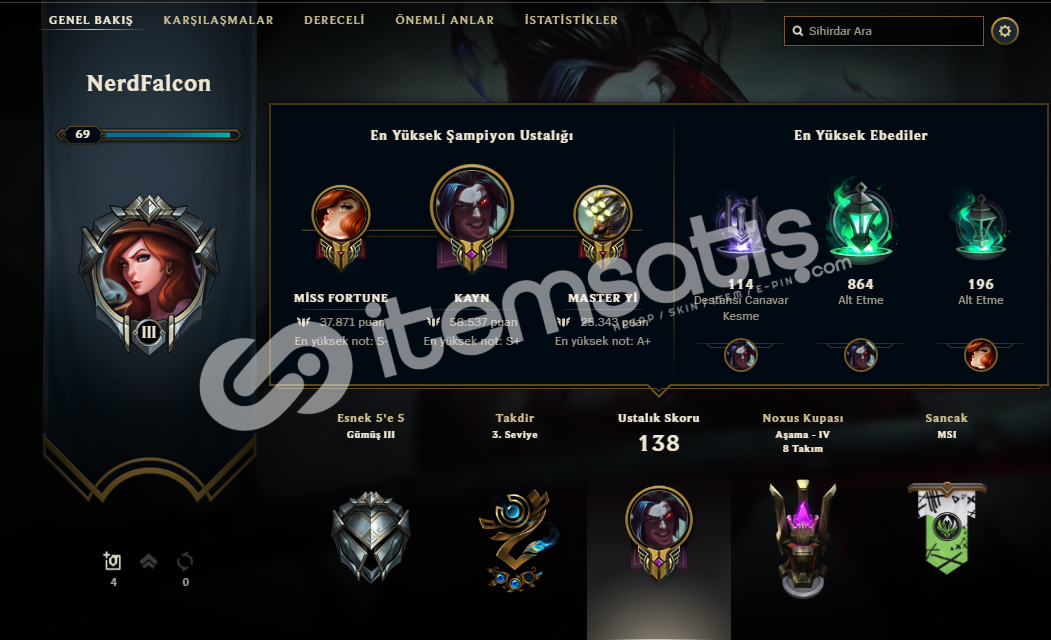Select the Noxus Kupası trophy icon
Image resolution: width=1051 pixels, height=640 pixels.
[802, 538]
